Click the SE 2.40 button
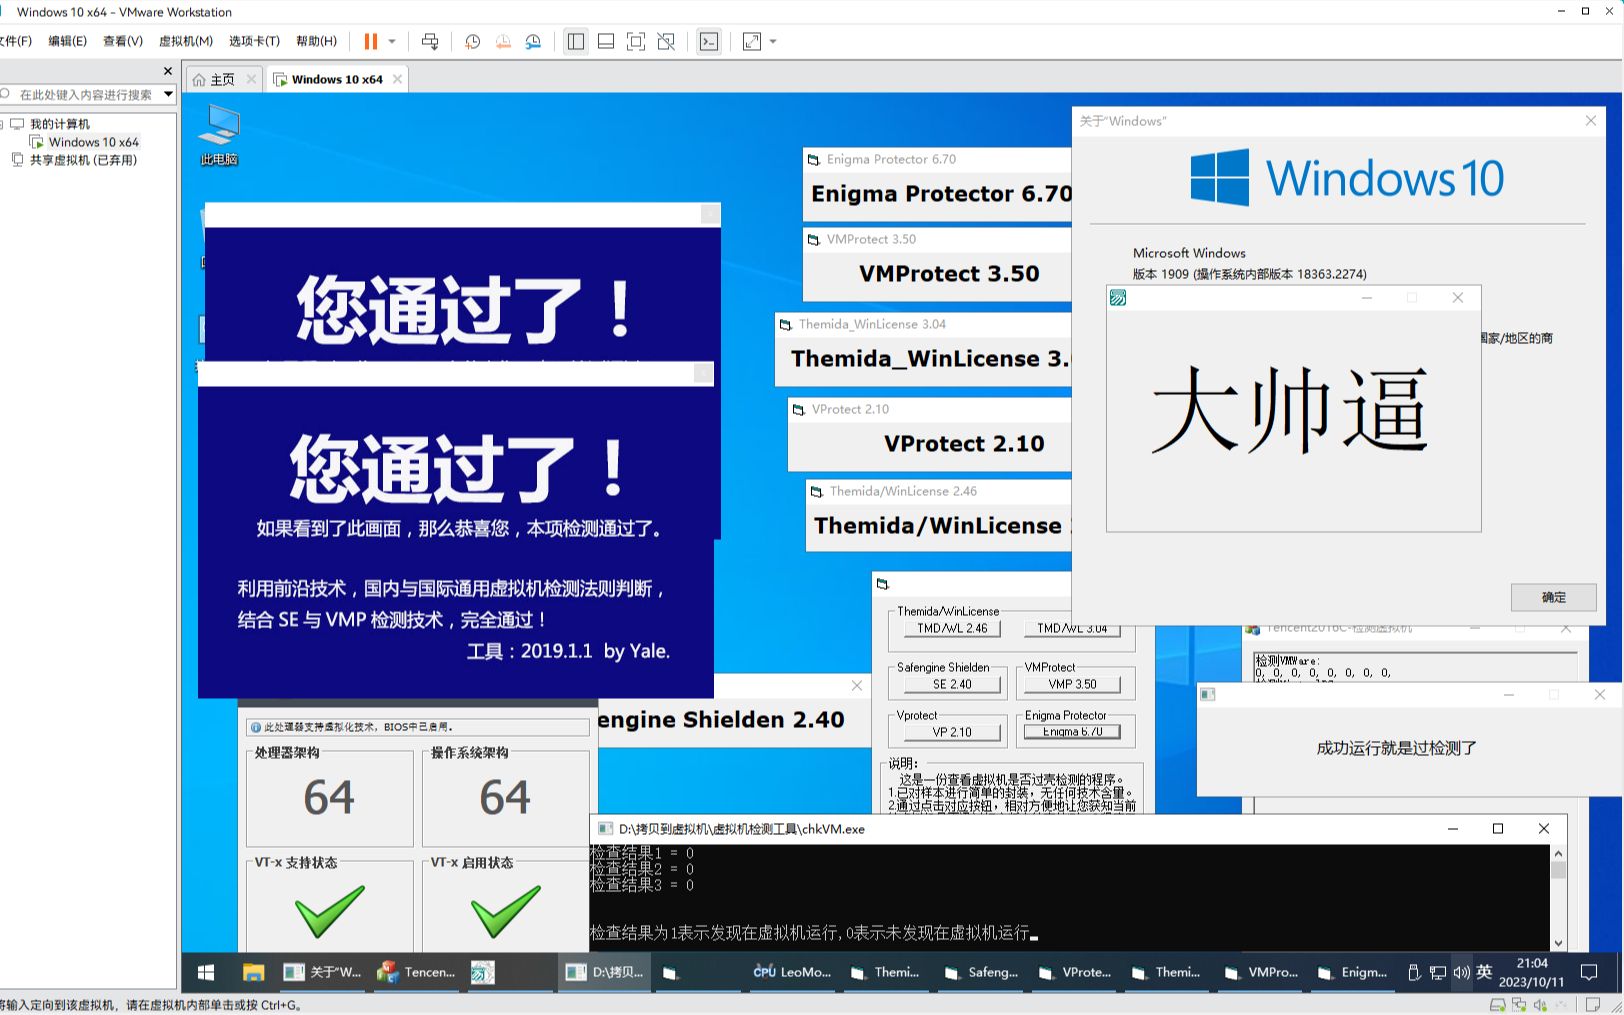This screenshot has width=1624, height=1015. [952, 685]
